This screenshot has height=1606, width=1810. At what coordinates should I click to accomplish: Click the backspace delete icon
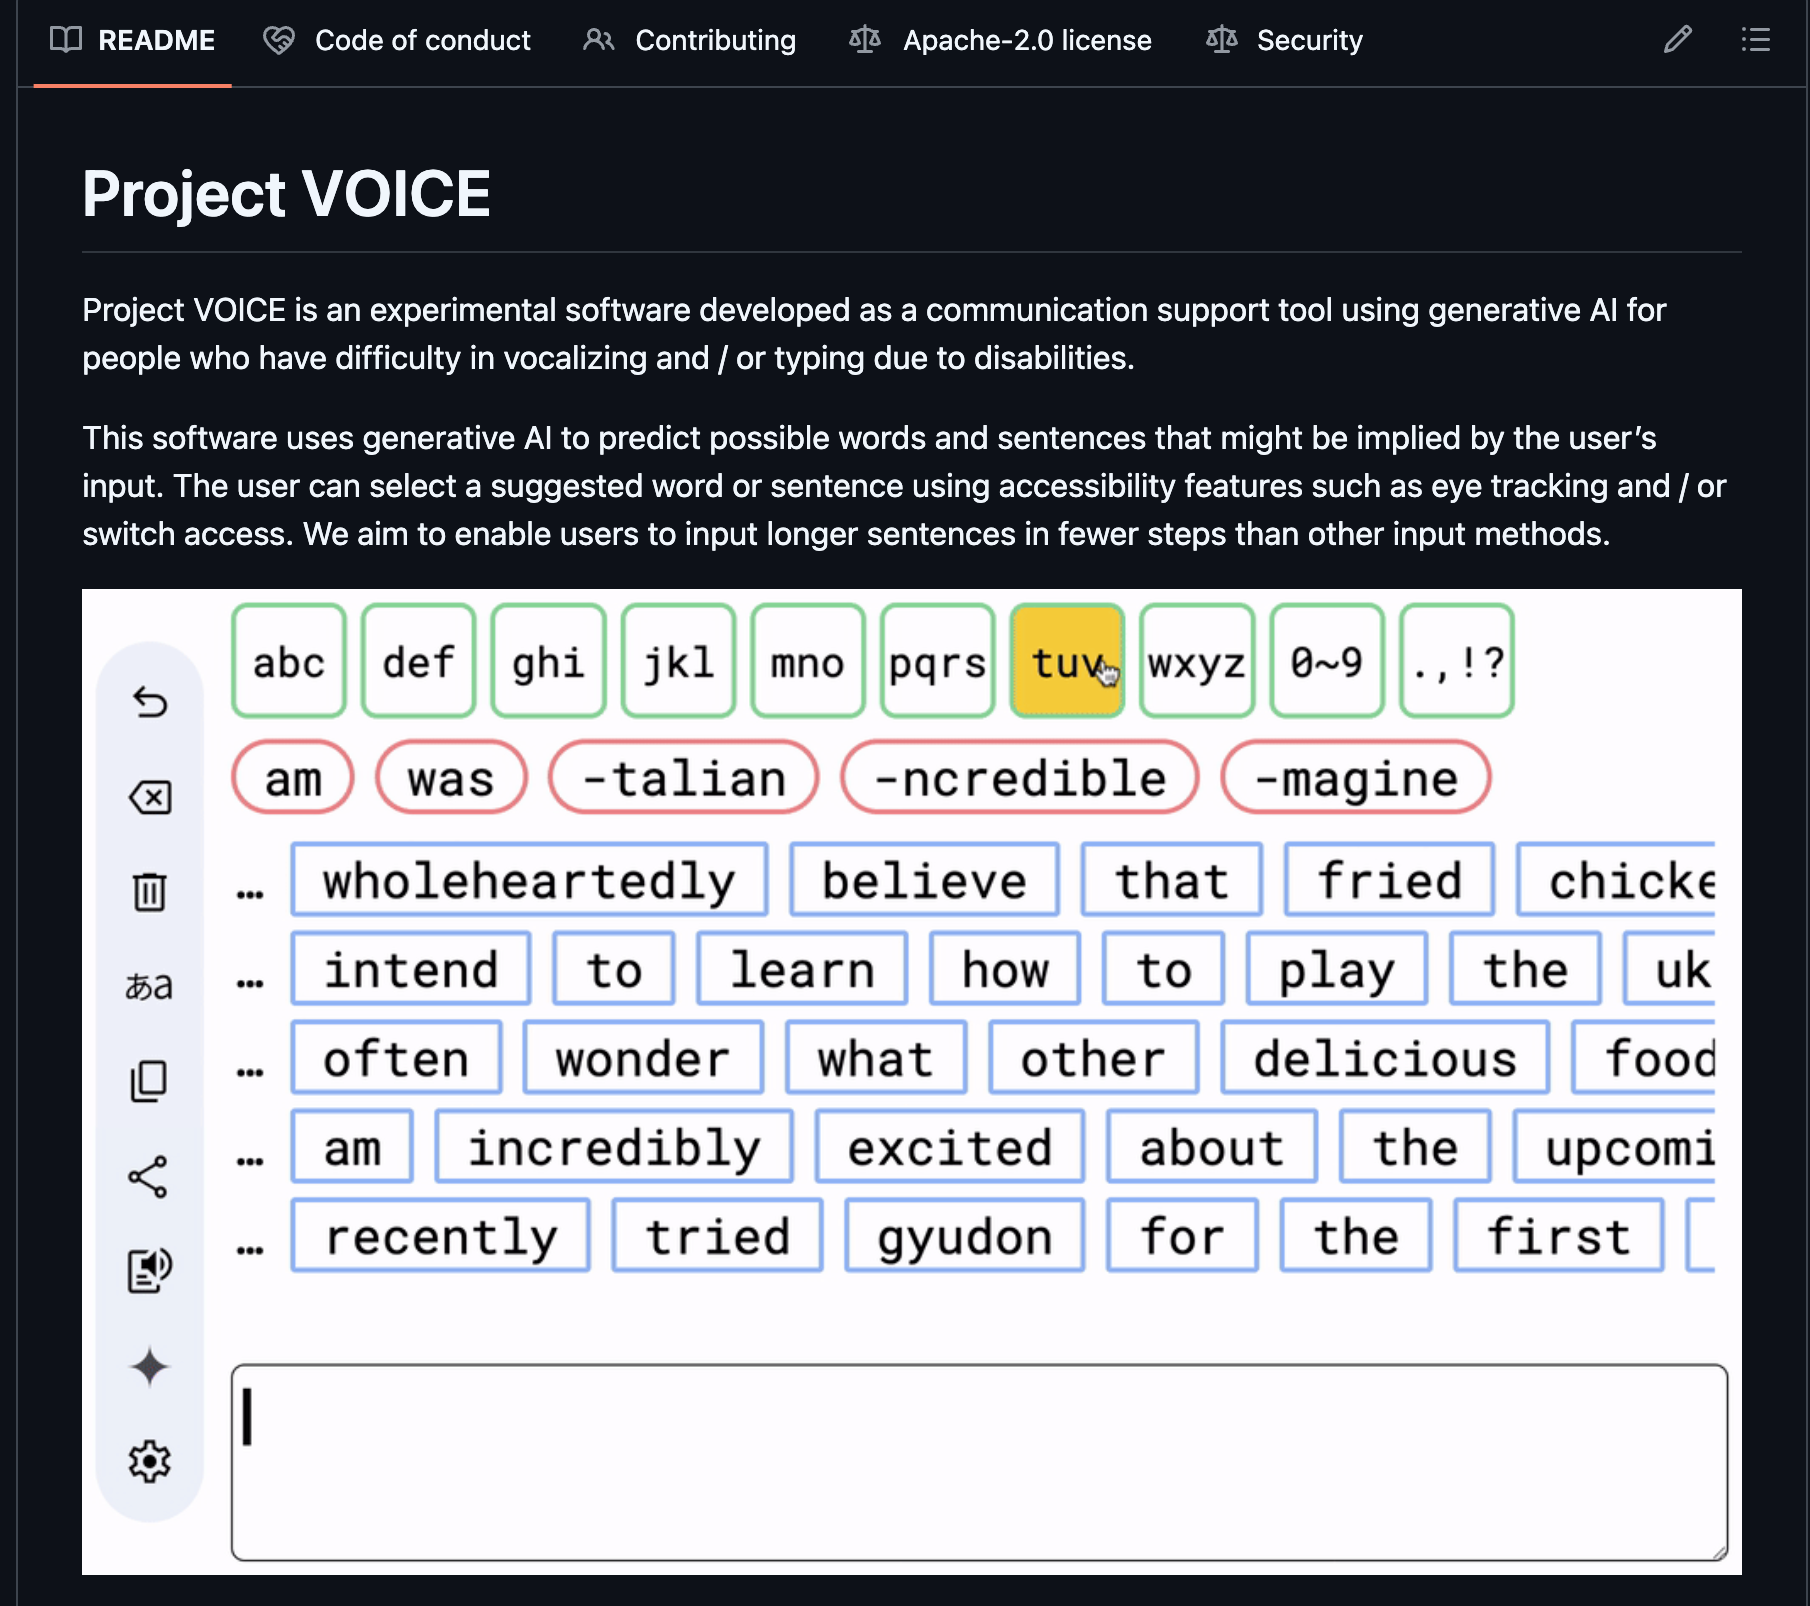150,797
